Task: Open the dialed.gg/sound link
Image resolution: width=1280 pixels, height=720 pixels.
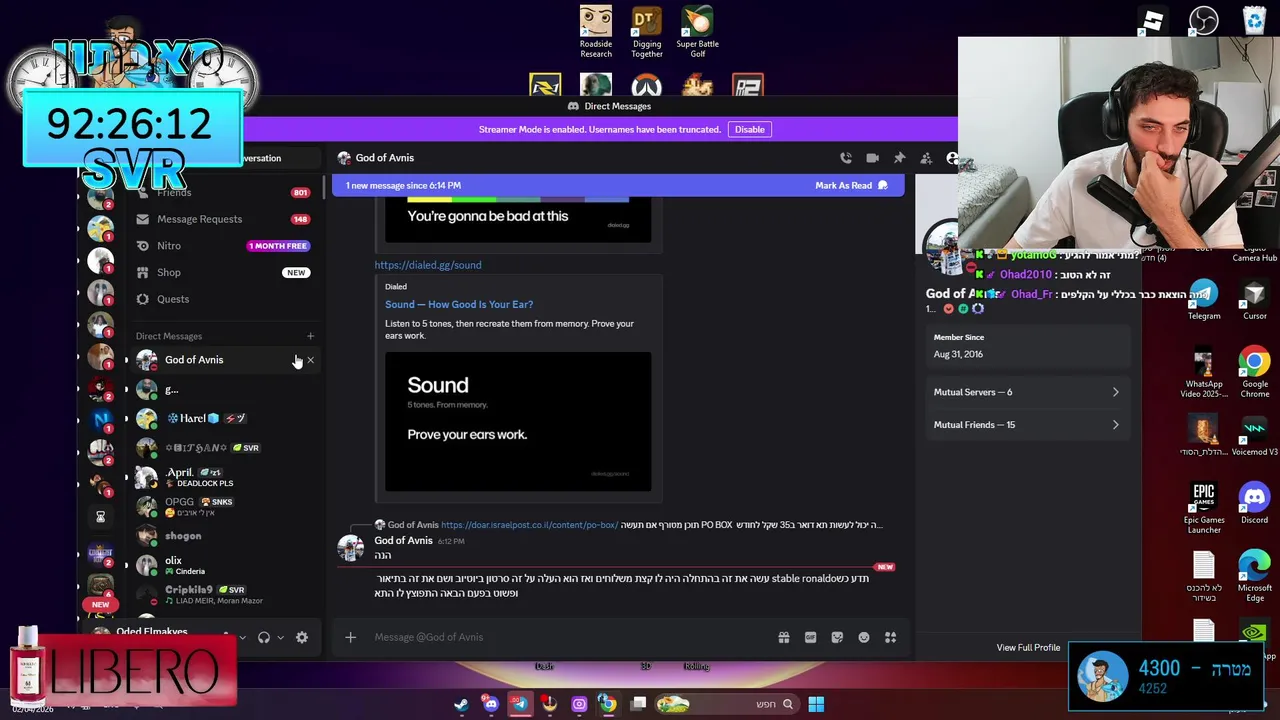Action: pos(428,265)
